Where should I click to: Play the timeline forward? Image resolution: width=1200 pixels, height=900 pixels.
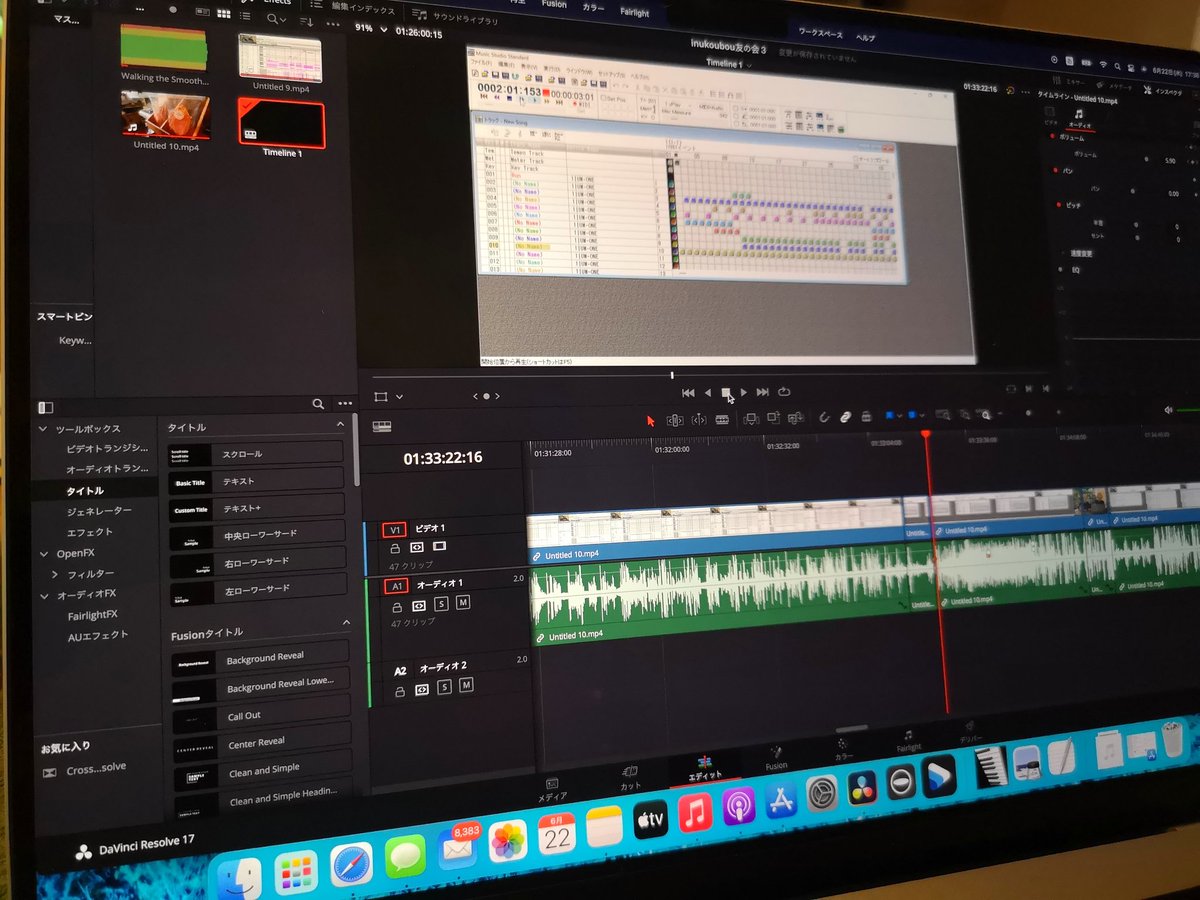[743, 393]
